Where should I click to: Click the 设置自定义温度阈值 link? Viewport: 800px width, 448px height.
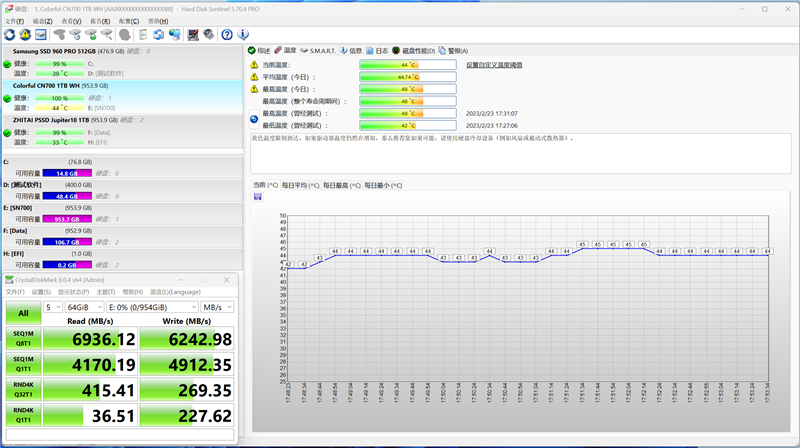(x=494, y=65)
